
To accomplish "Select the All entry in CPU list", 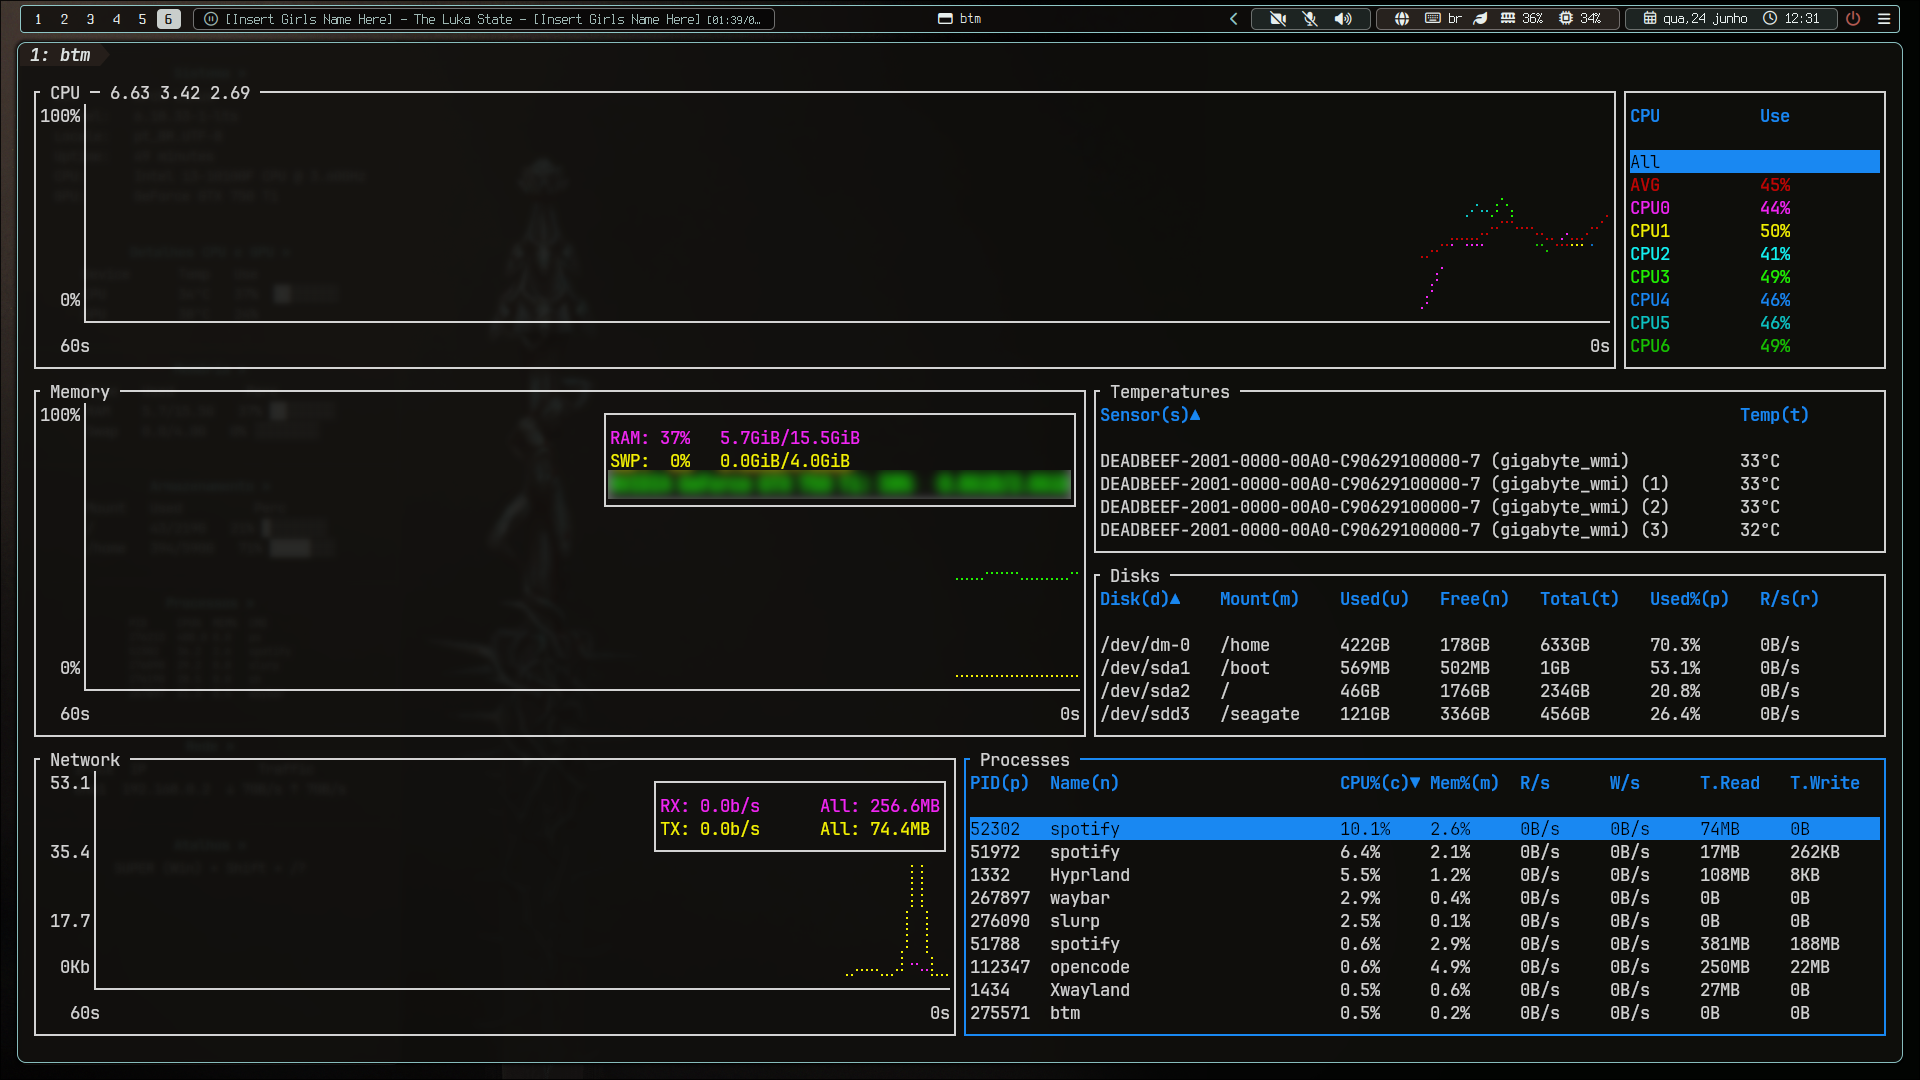I will click(x=1754, y=162).
